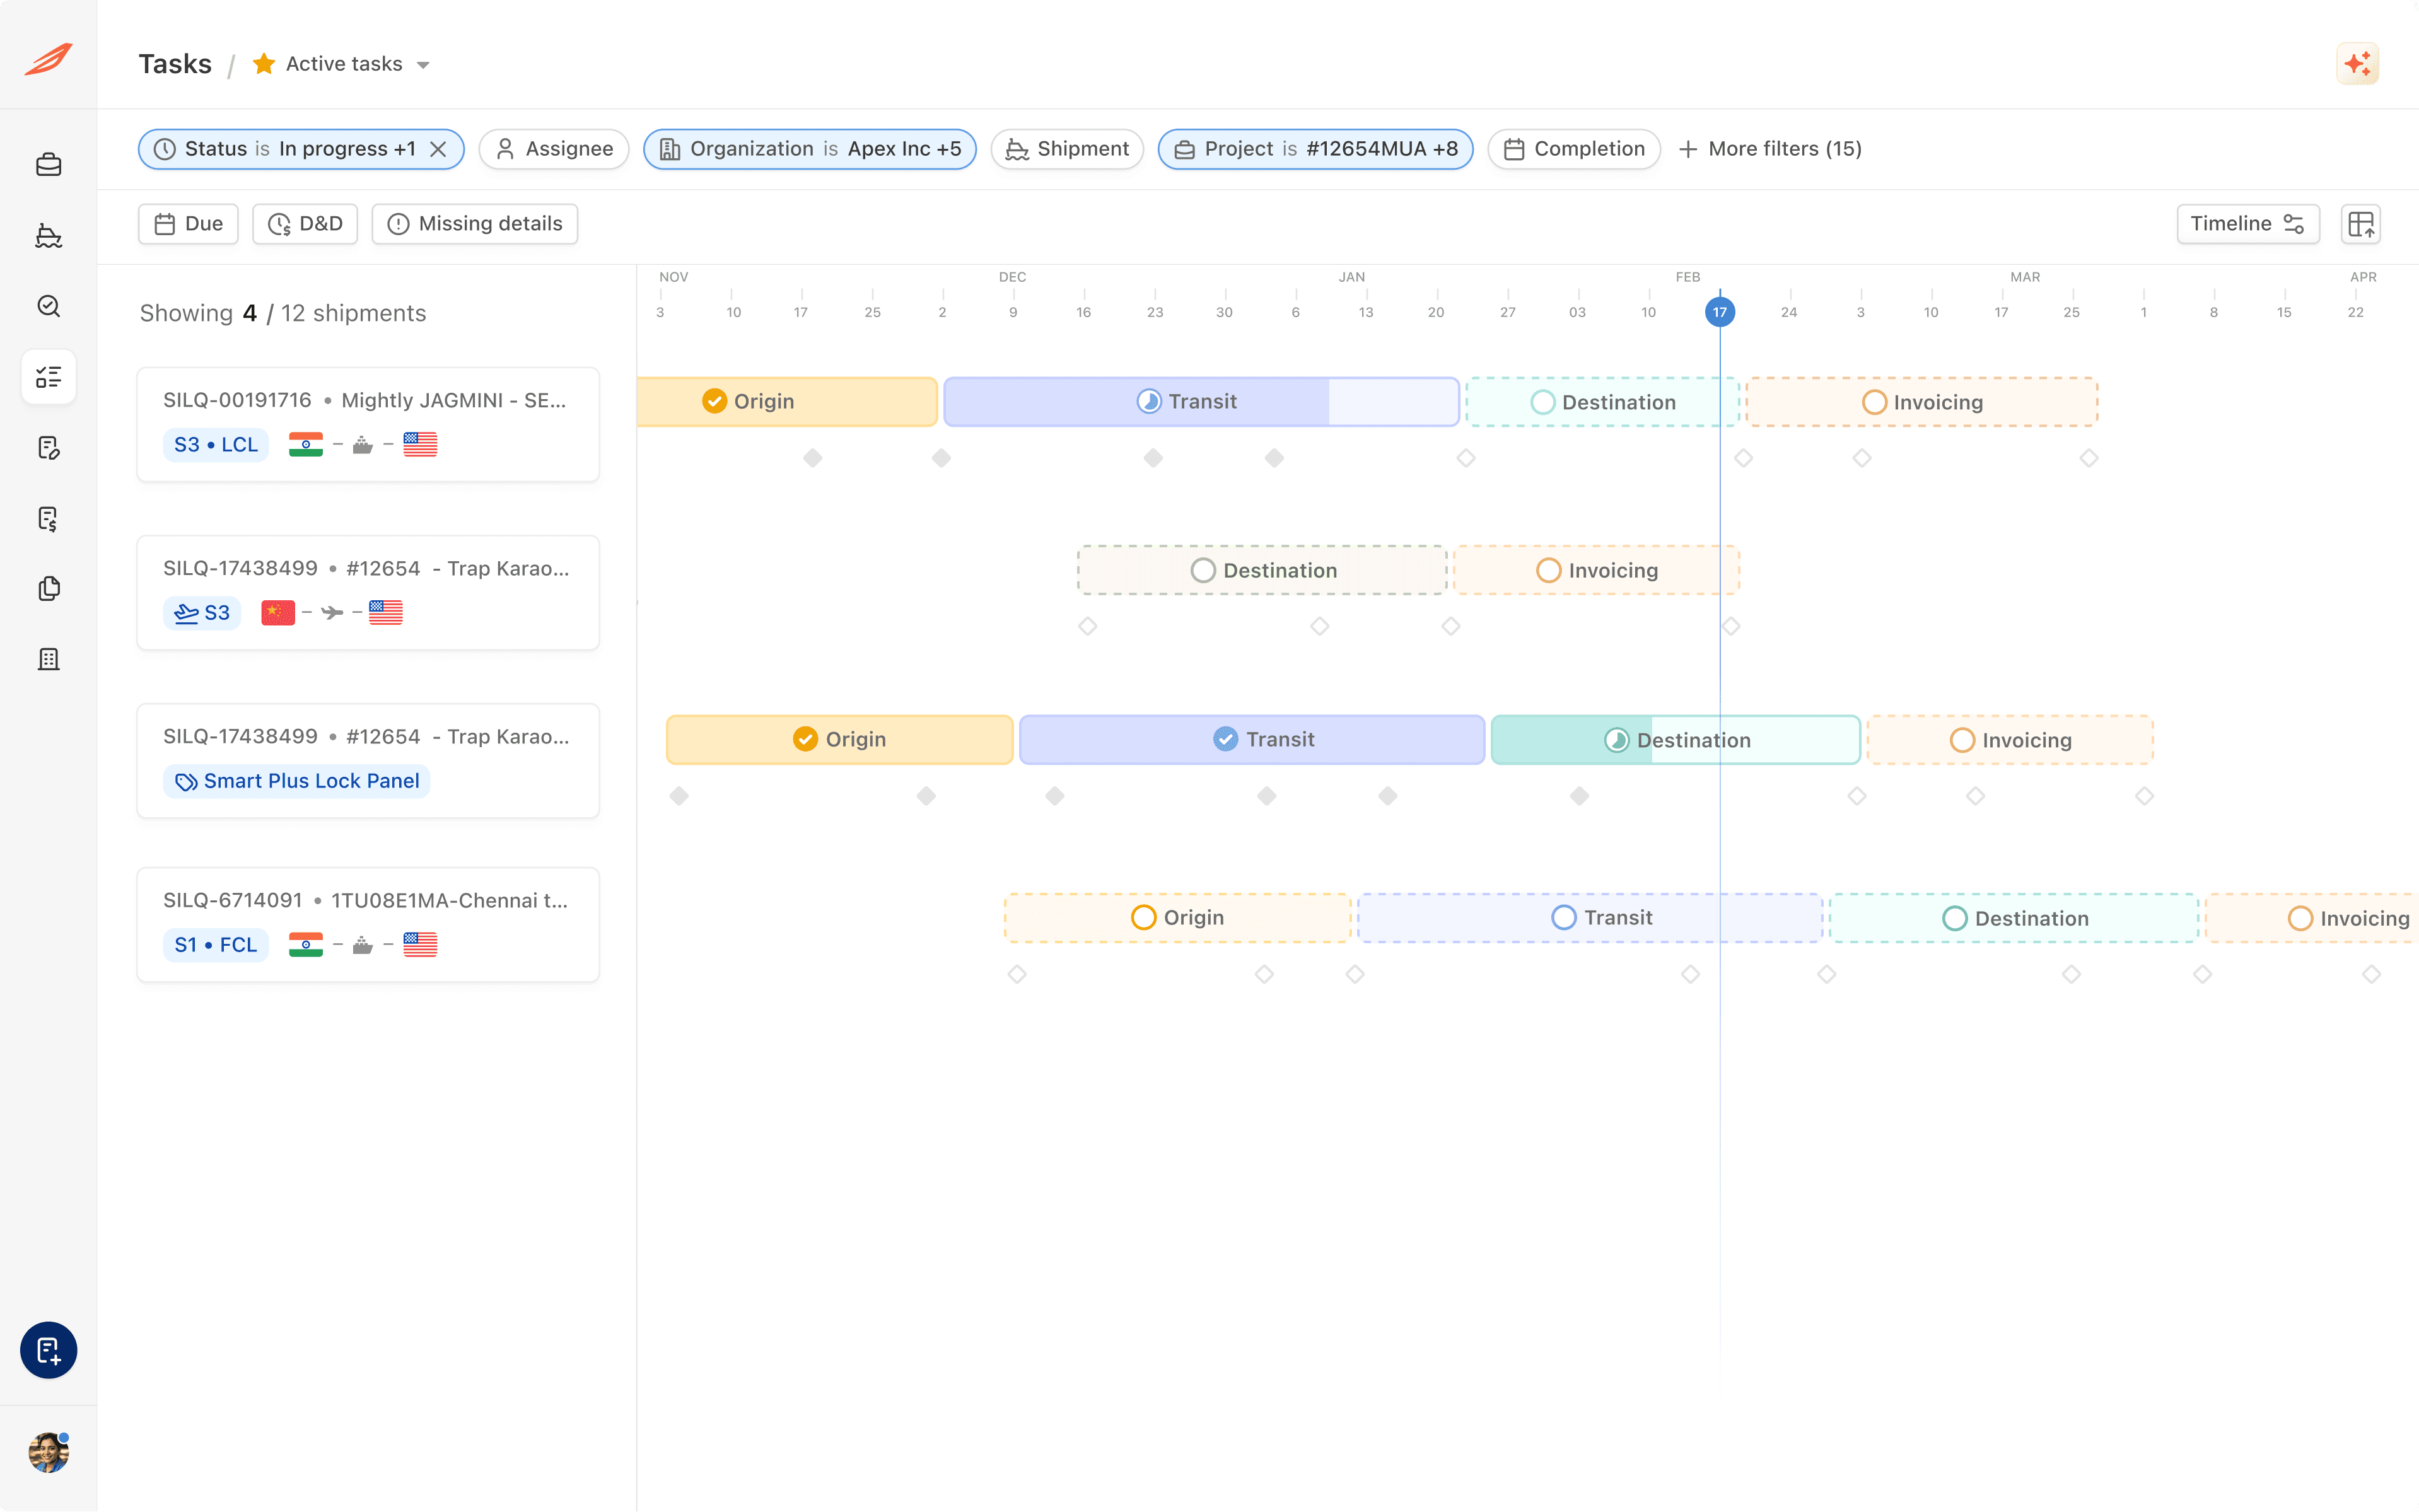Toggle the Missing details filter
The image size is (2419, 1512).
coord(475,224)
